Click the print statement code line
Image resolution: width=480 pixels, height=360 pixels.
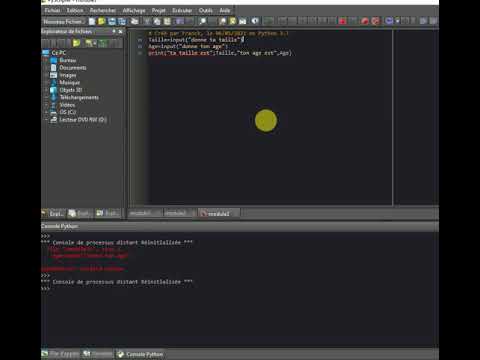220,53
